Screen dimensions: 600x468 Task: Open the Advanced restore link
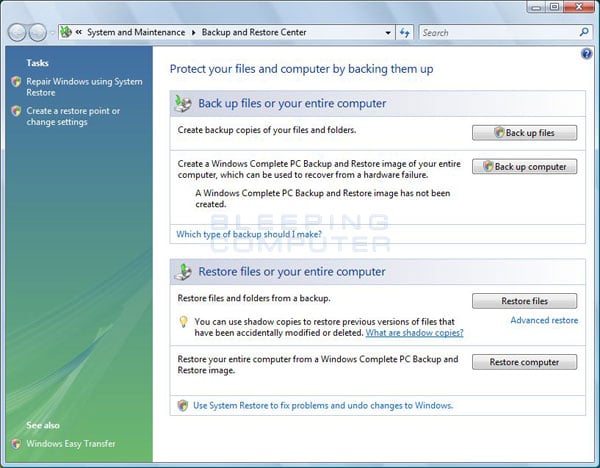click(x=544, y=320)
